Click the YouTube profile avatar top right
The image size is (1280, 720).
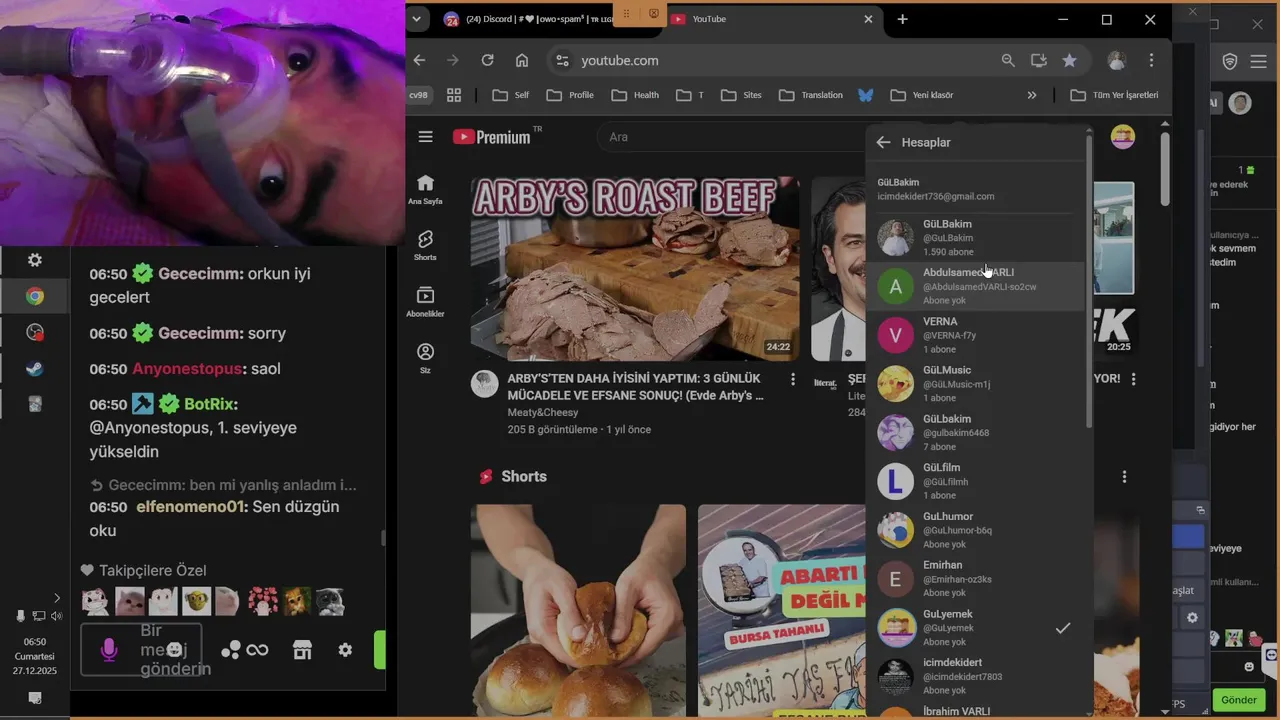(x=1123, y=137)
